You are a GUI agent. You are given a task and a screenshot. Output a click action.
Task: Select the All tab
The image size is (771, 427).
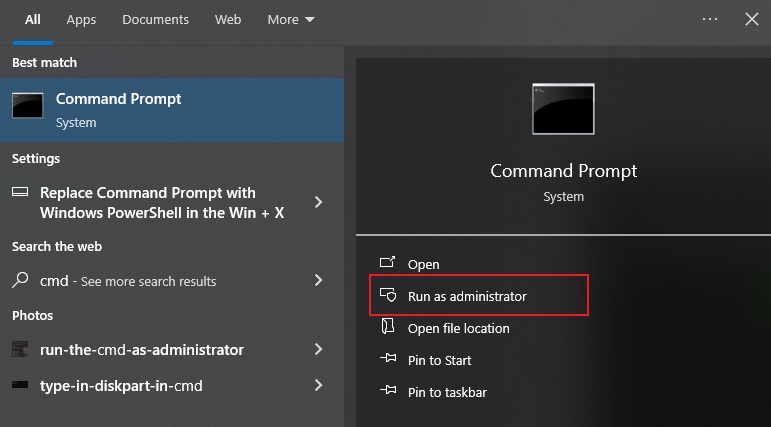[x=33, y=20]
